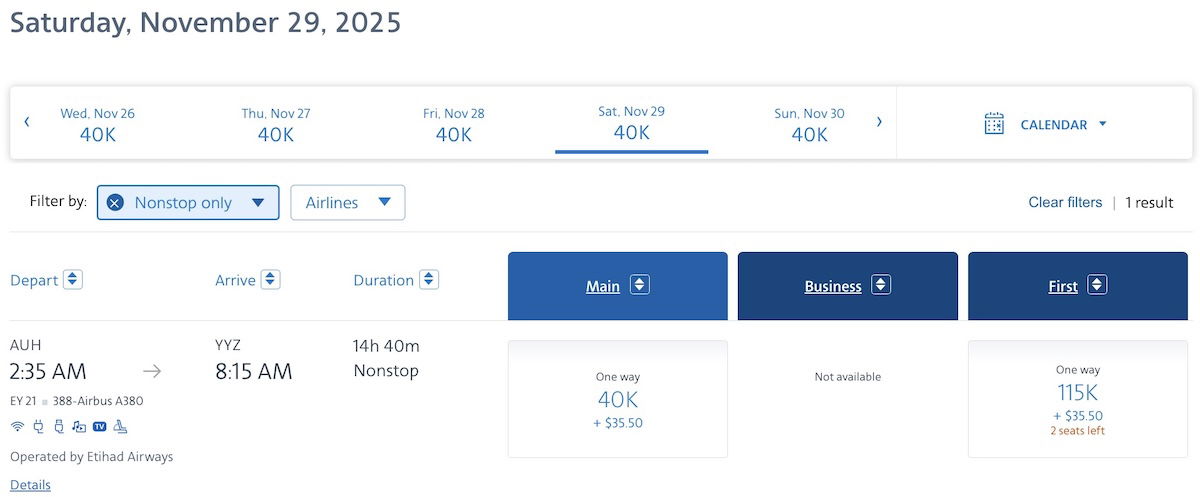Remove the Nonstop only filter via X icon

tap(115, 203)
